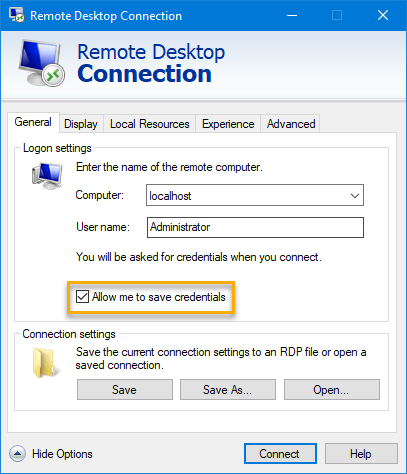This screenshot has width=407, height=474.
Task: Click the folder icon in Connection settings
Action: [44, 363]
